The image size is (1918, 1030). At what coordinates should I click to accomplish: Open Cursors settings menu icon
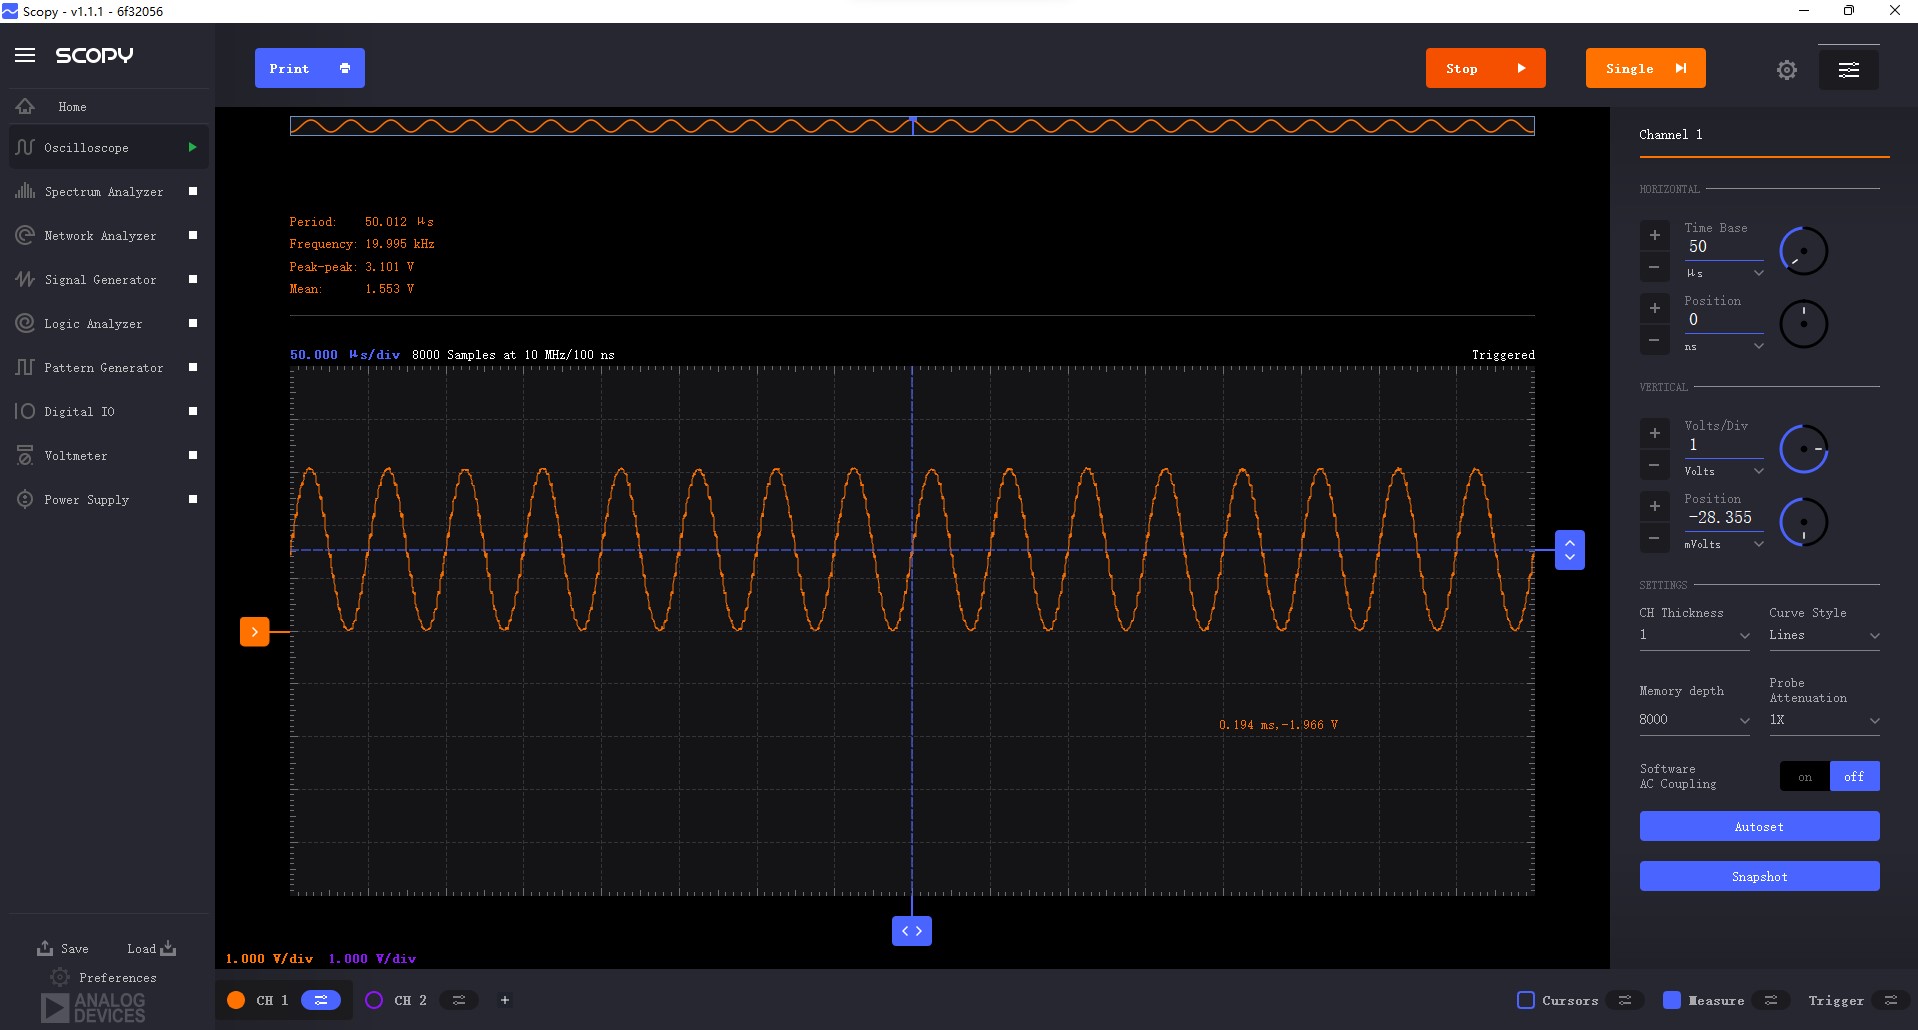click(1625, 1000)
